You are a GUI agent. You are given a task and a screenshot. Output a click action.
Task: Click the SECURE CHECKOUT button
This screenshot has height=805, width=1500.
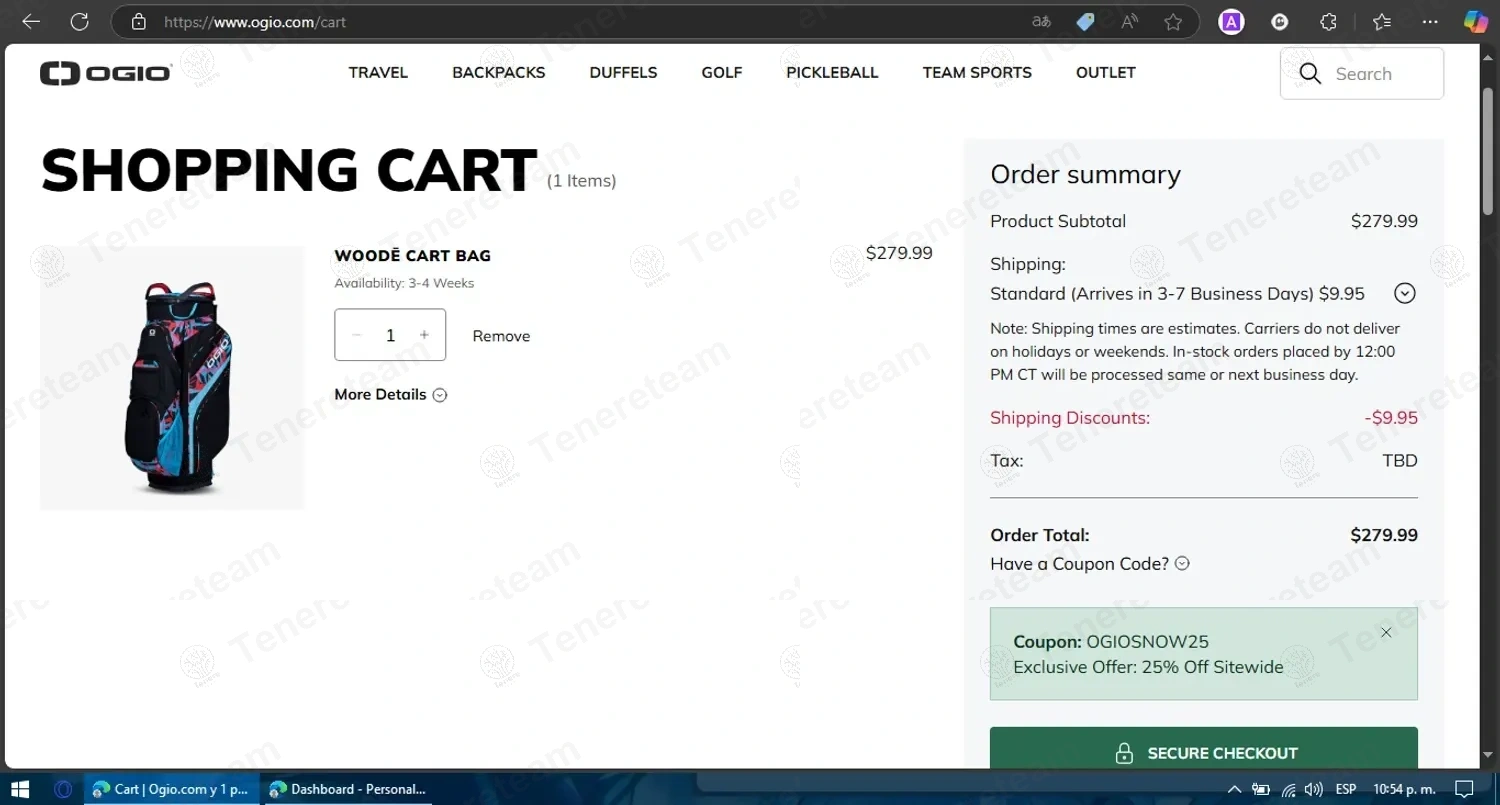[1204, 750]
